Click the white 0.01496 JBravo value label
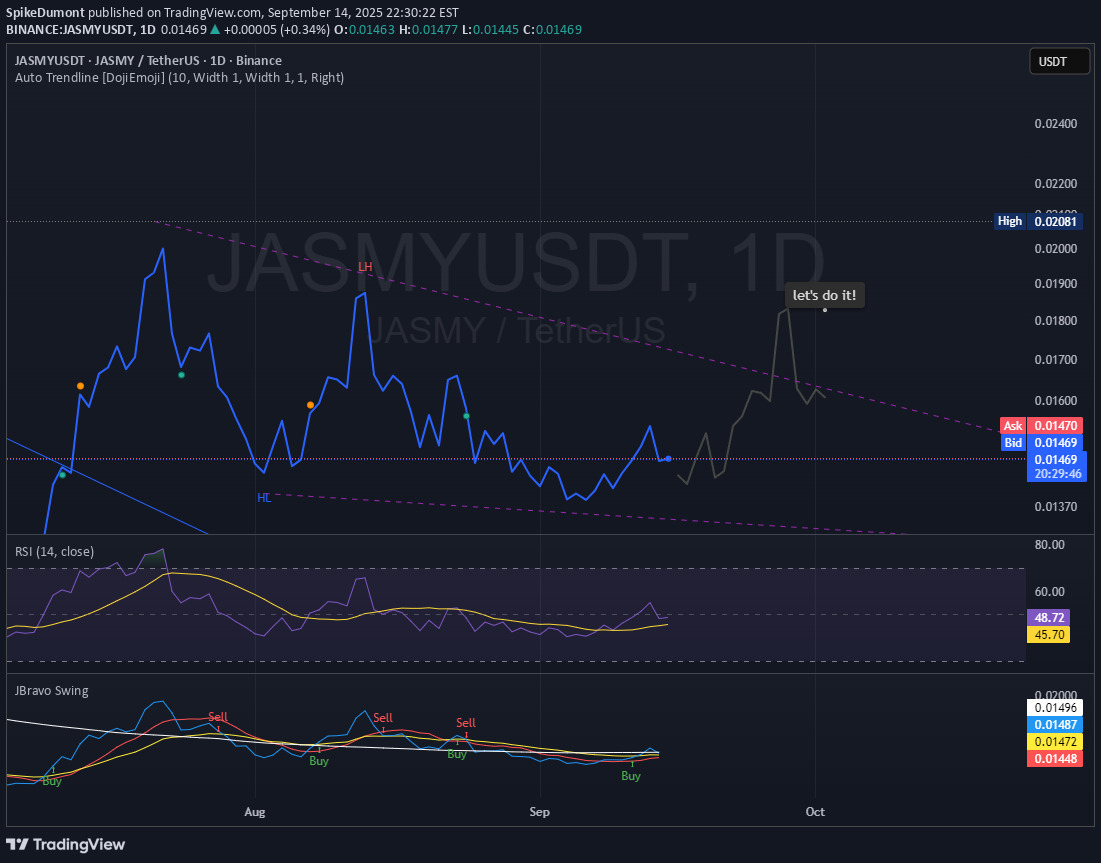Image resolution: width=1101 pixels, height=863 pixels. [1054, 709]
